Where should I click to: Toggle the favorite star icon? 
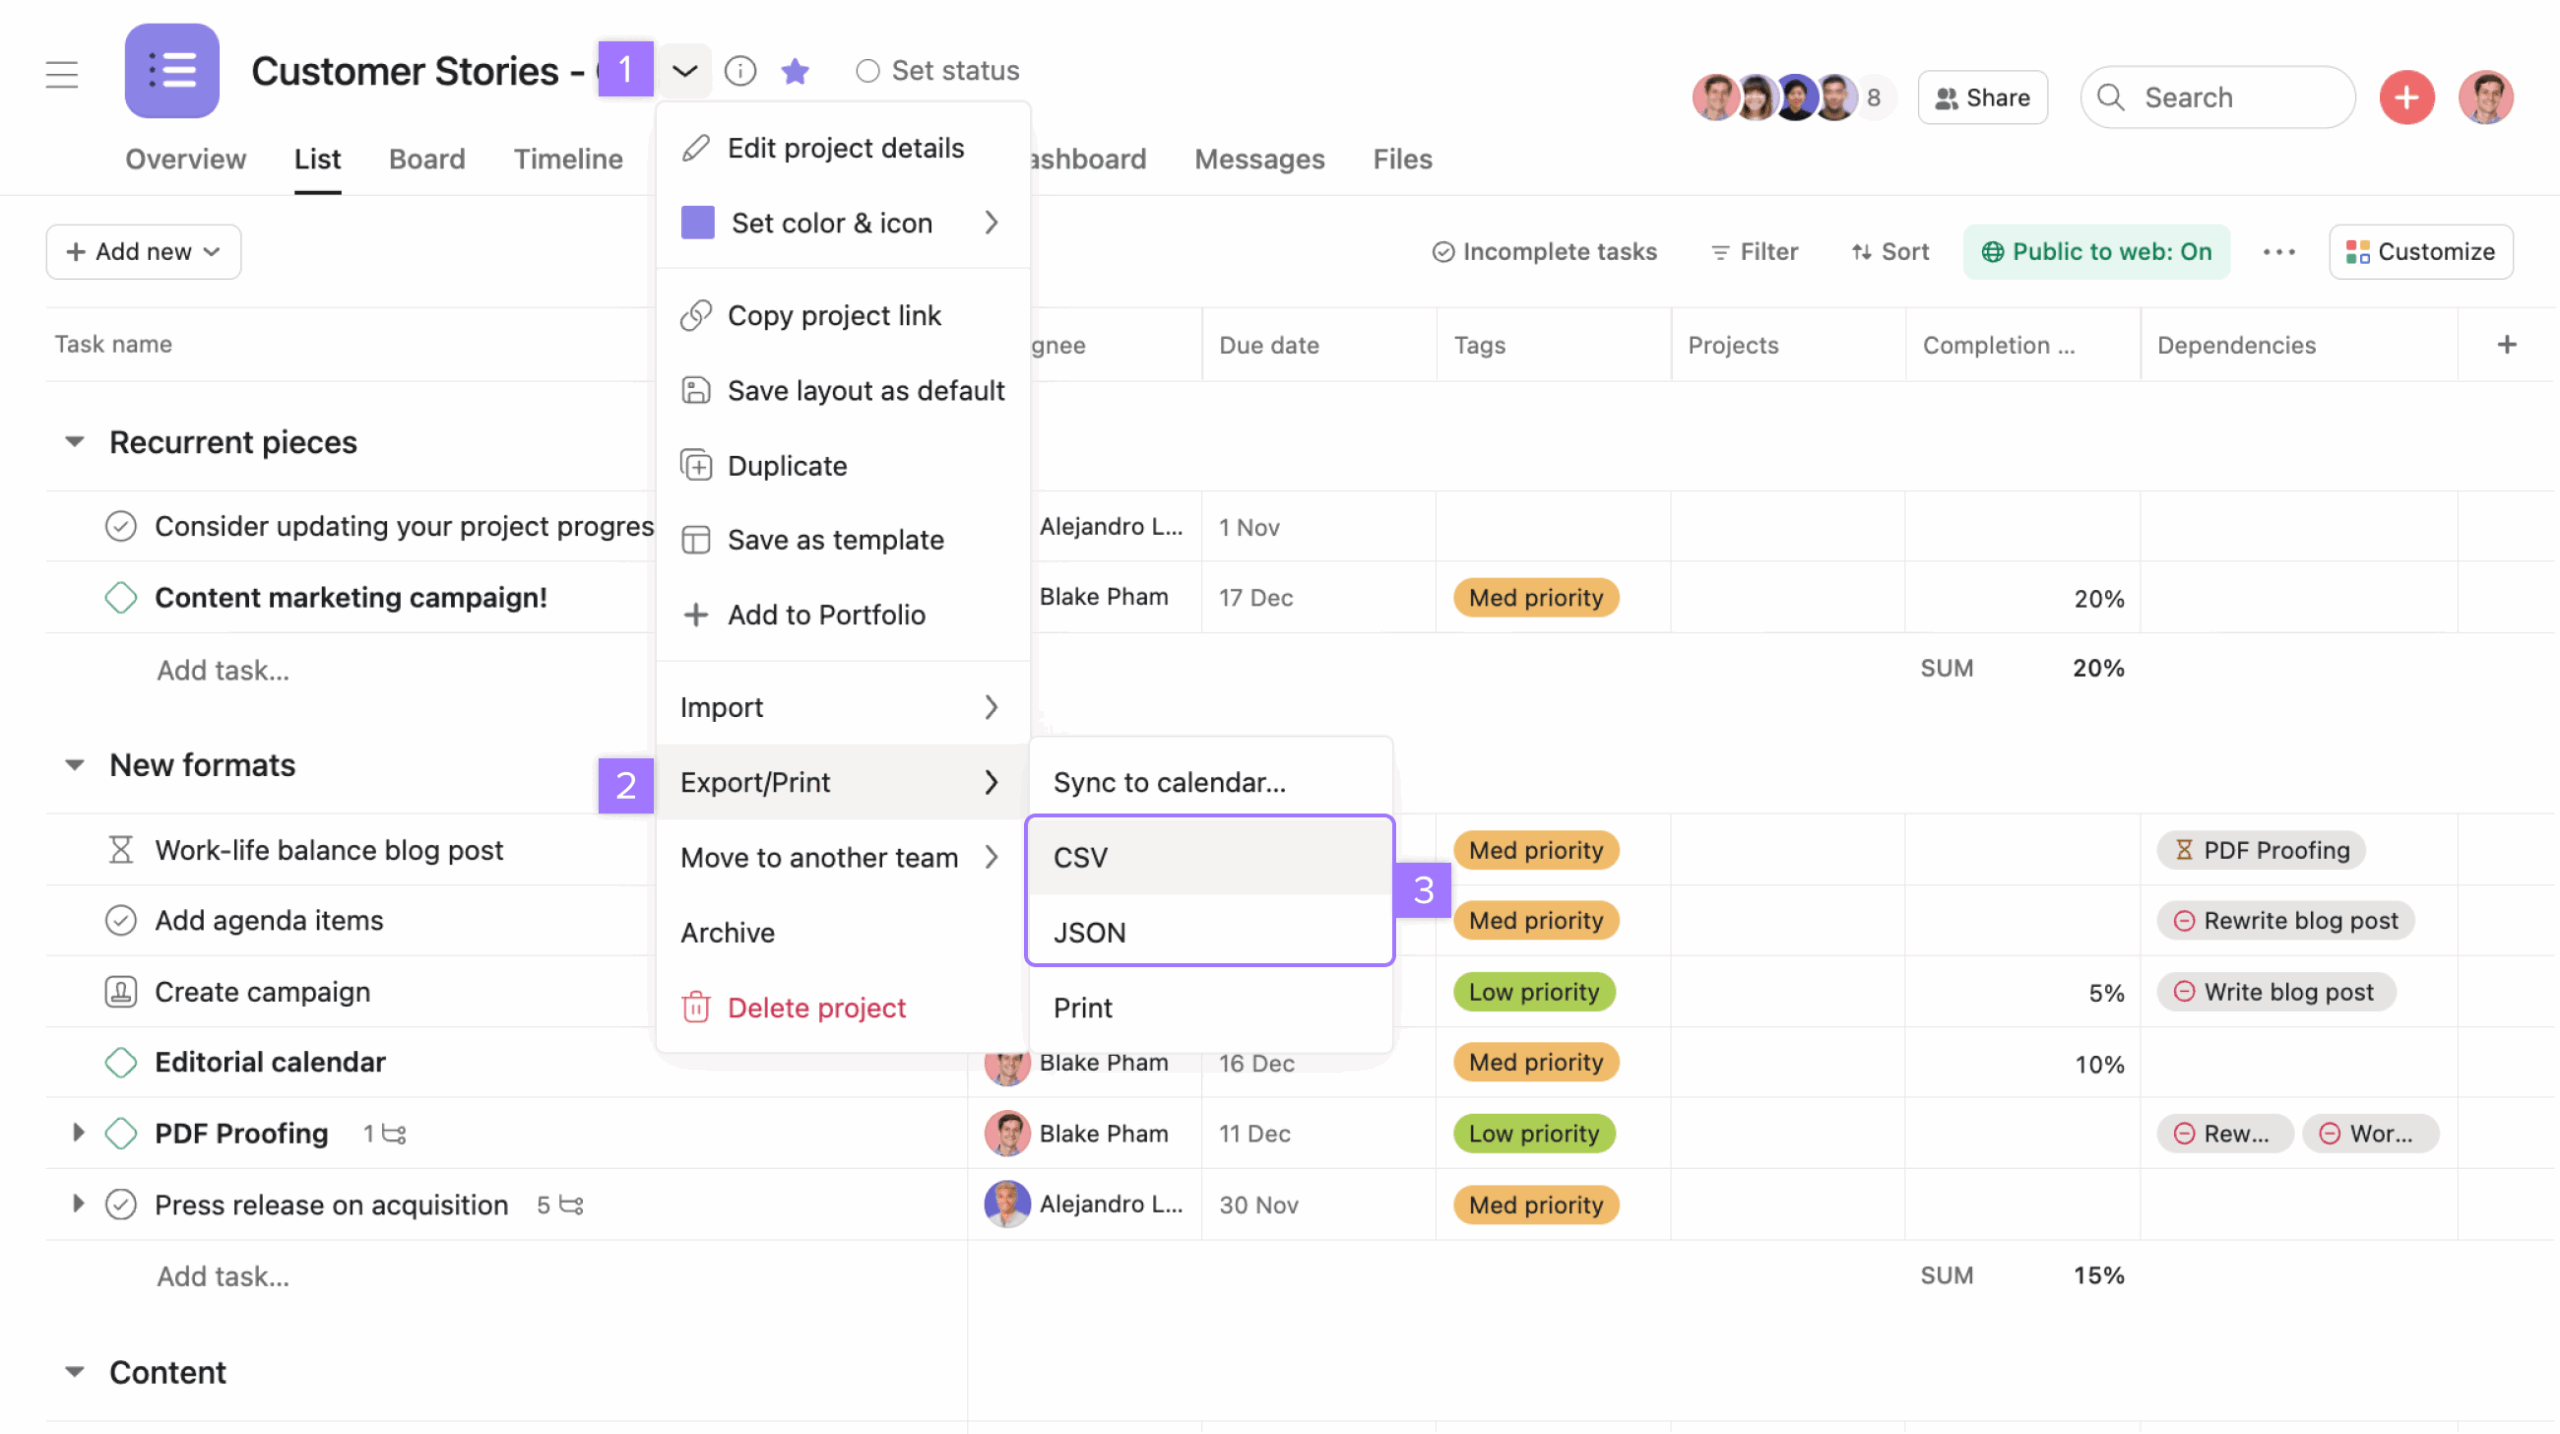click(795, 71)
